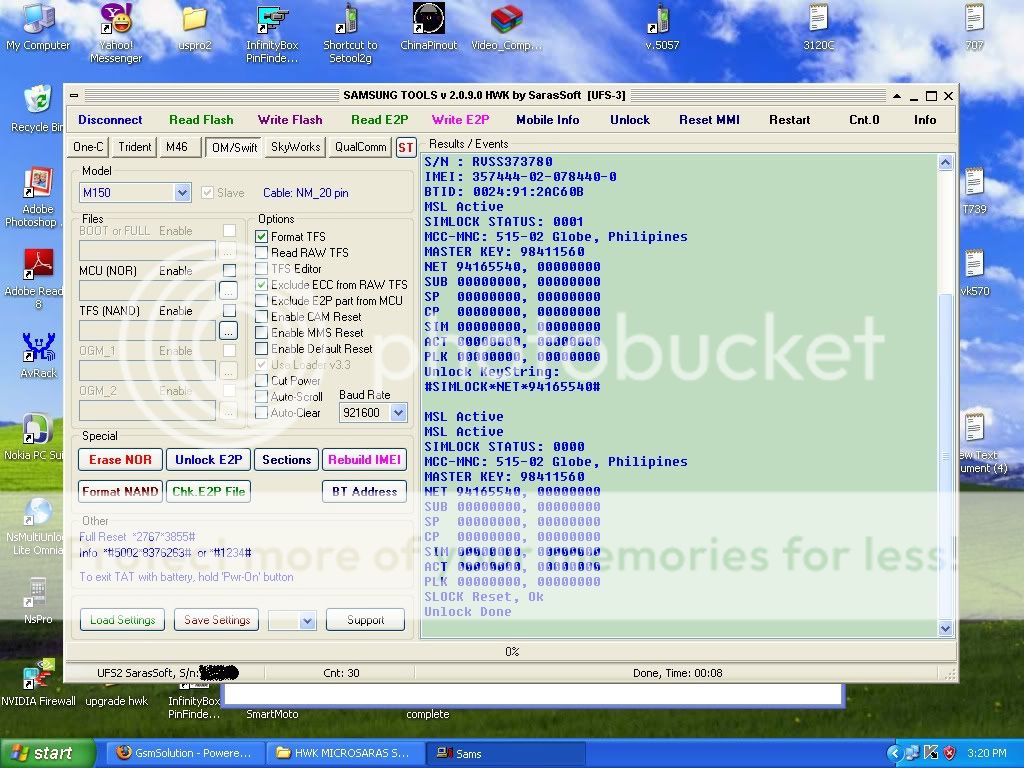The height and width of the screenshot is (768, 1024).
Task: Open system menu icon of Samsung Tools
Action: (x=74, y=95)
